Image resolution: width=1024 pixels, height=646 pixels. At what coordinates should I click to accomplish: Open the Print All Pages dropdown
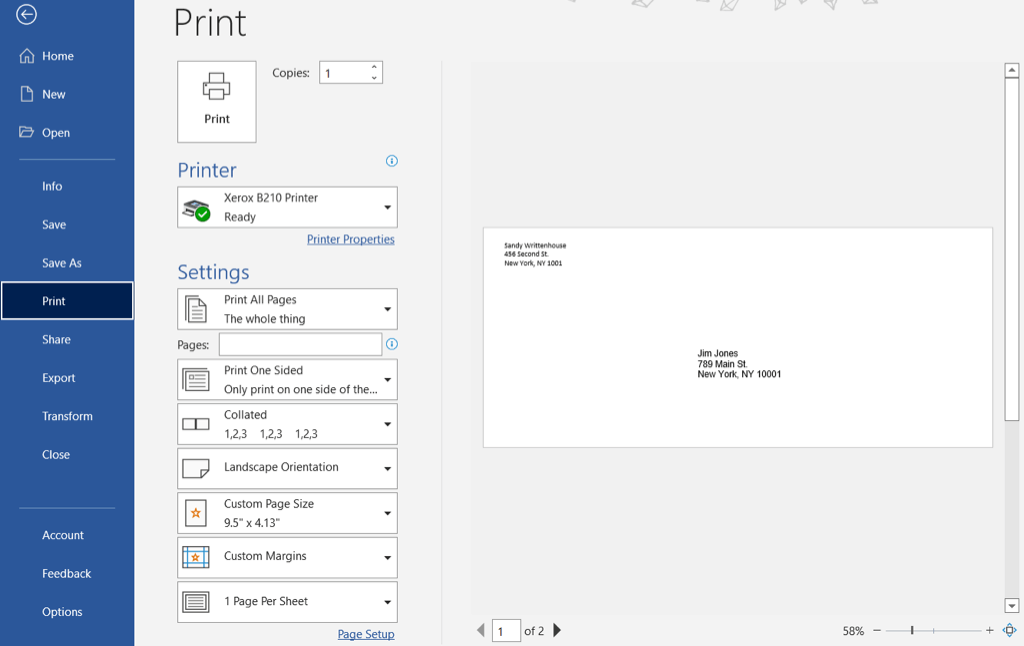(287, 309)
